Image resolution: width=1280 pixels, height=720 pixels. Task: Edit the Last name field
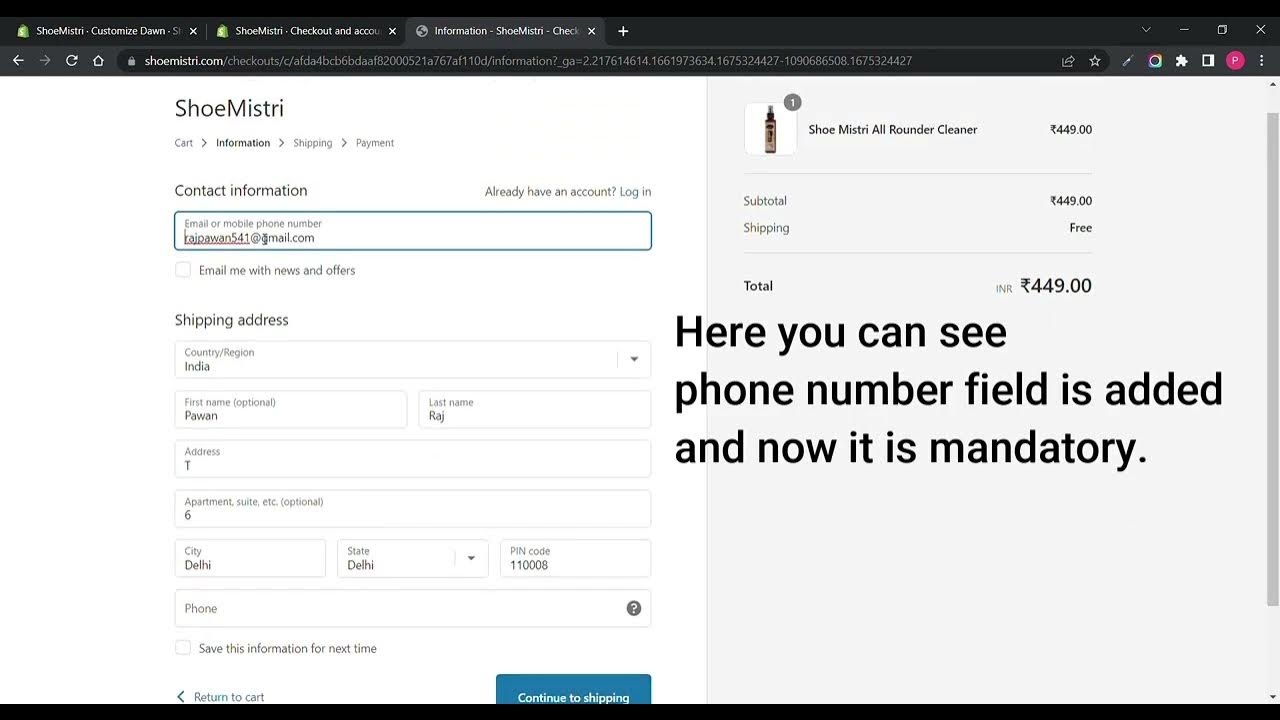point(535,409)
